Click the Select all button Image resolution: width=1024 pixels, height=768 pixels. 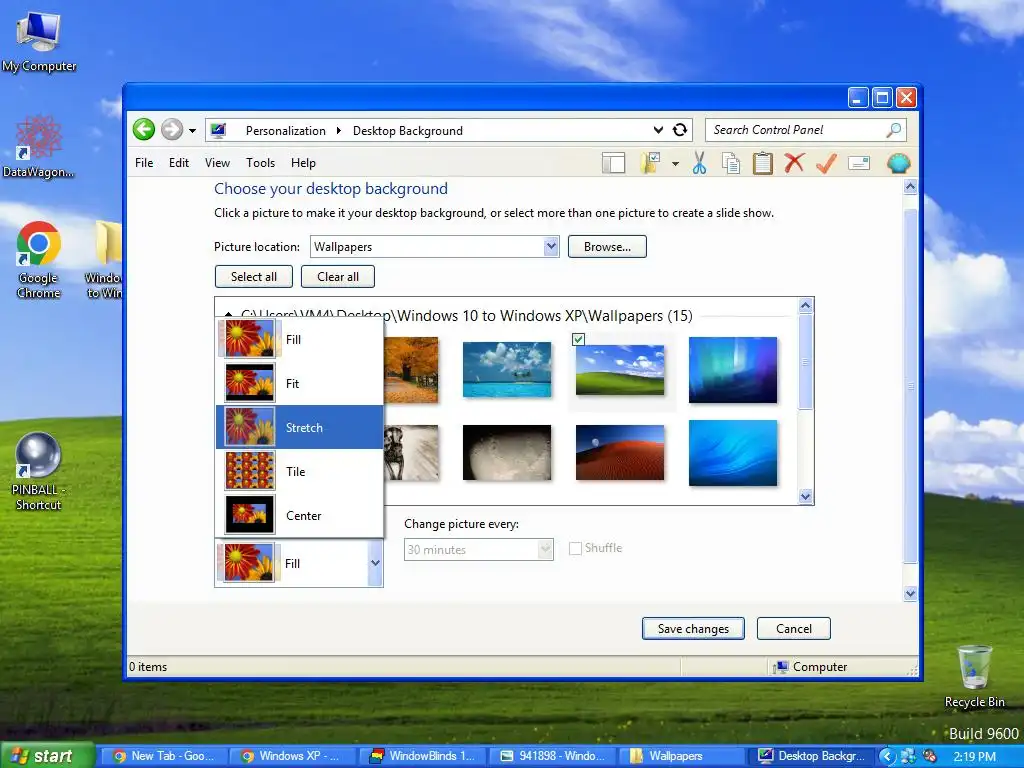click(253, 276)
